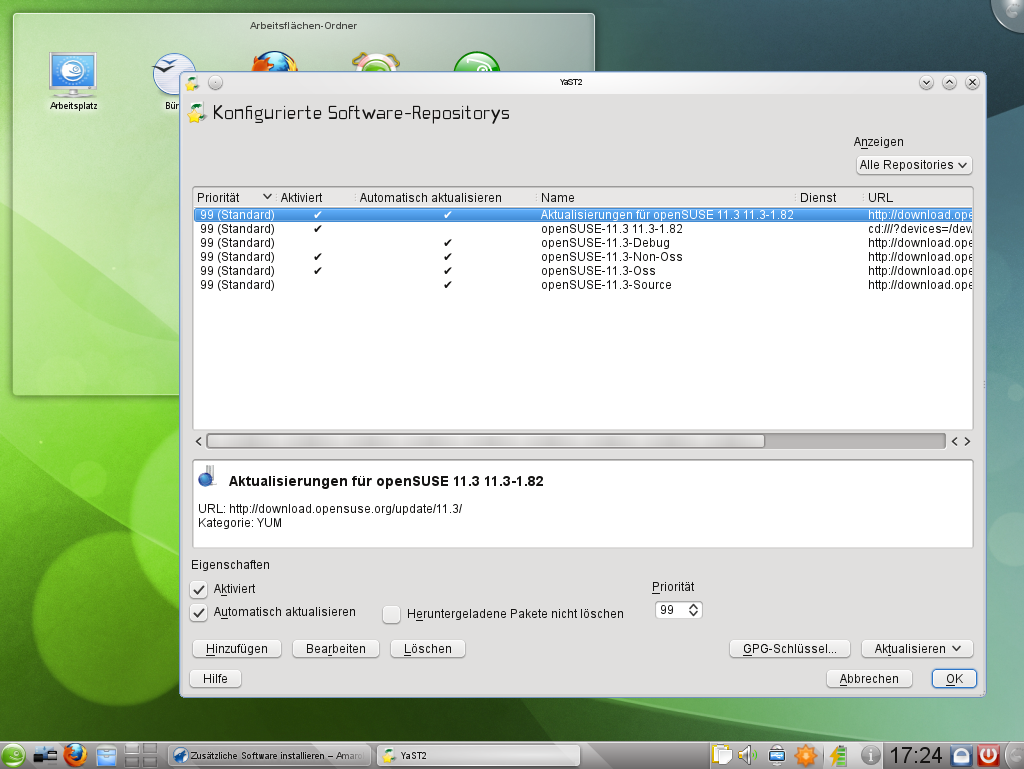The image size is (1024, 769).
Task: Select the openSUSE-11.3-Non-Oss repository row
Action: (x=611, y=257)
